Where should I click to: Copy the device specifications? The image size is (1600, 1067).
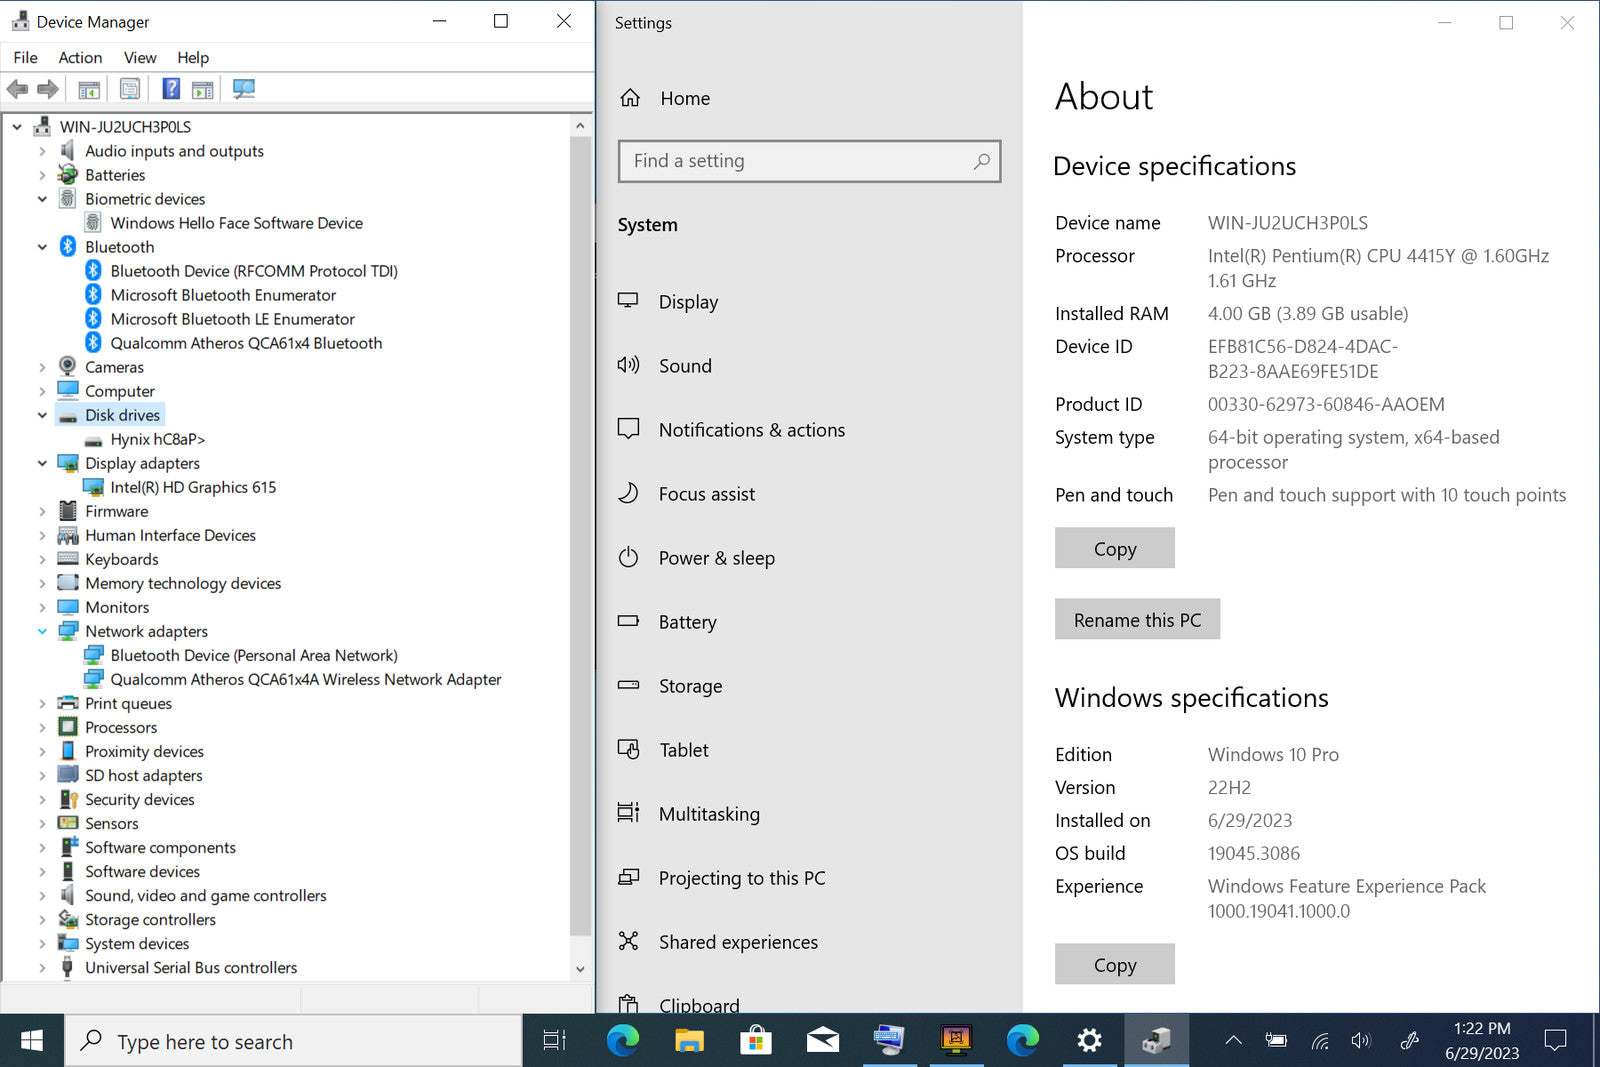click(1114, 549)
